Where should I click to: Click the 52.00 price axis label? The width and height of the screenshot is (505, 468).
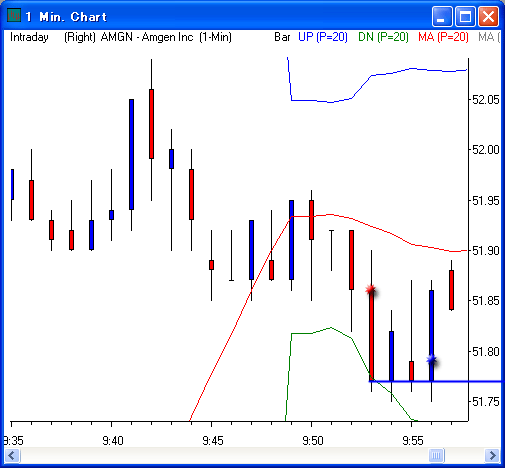click(486, 150)
